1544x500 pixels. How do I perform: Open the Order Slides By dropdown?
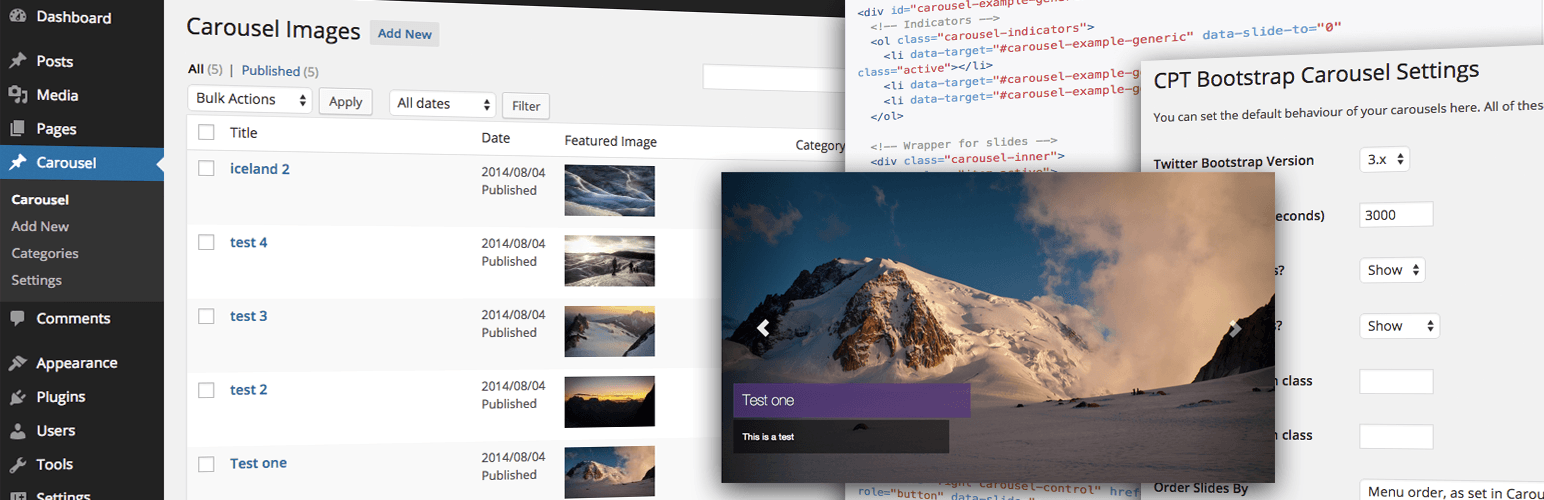pos(1452,490)
